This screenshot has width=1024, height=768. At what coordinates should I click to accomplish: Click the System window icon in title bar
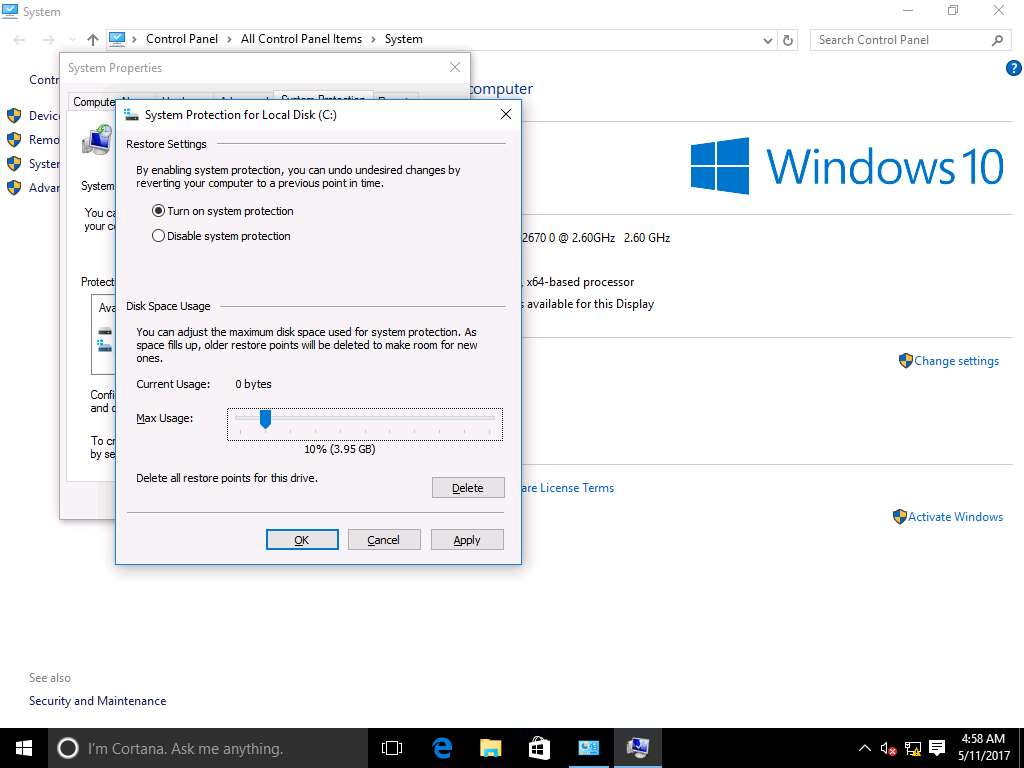(10, 11)
